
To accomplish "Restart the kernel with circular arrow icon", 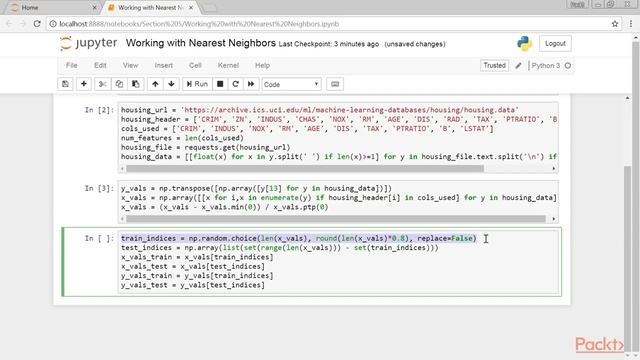I will (236, 84).
